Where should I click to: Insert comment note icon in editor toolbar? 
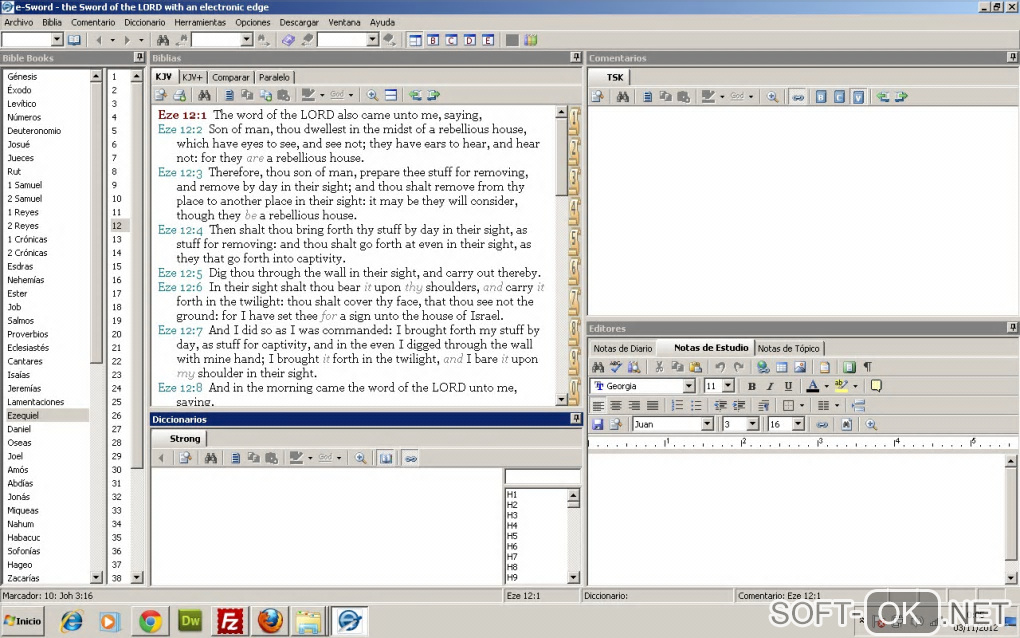876,386
